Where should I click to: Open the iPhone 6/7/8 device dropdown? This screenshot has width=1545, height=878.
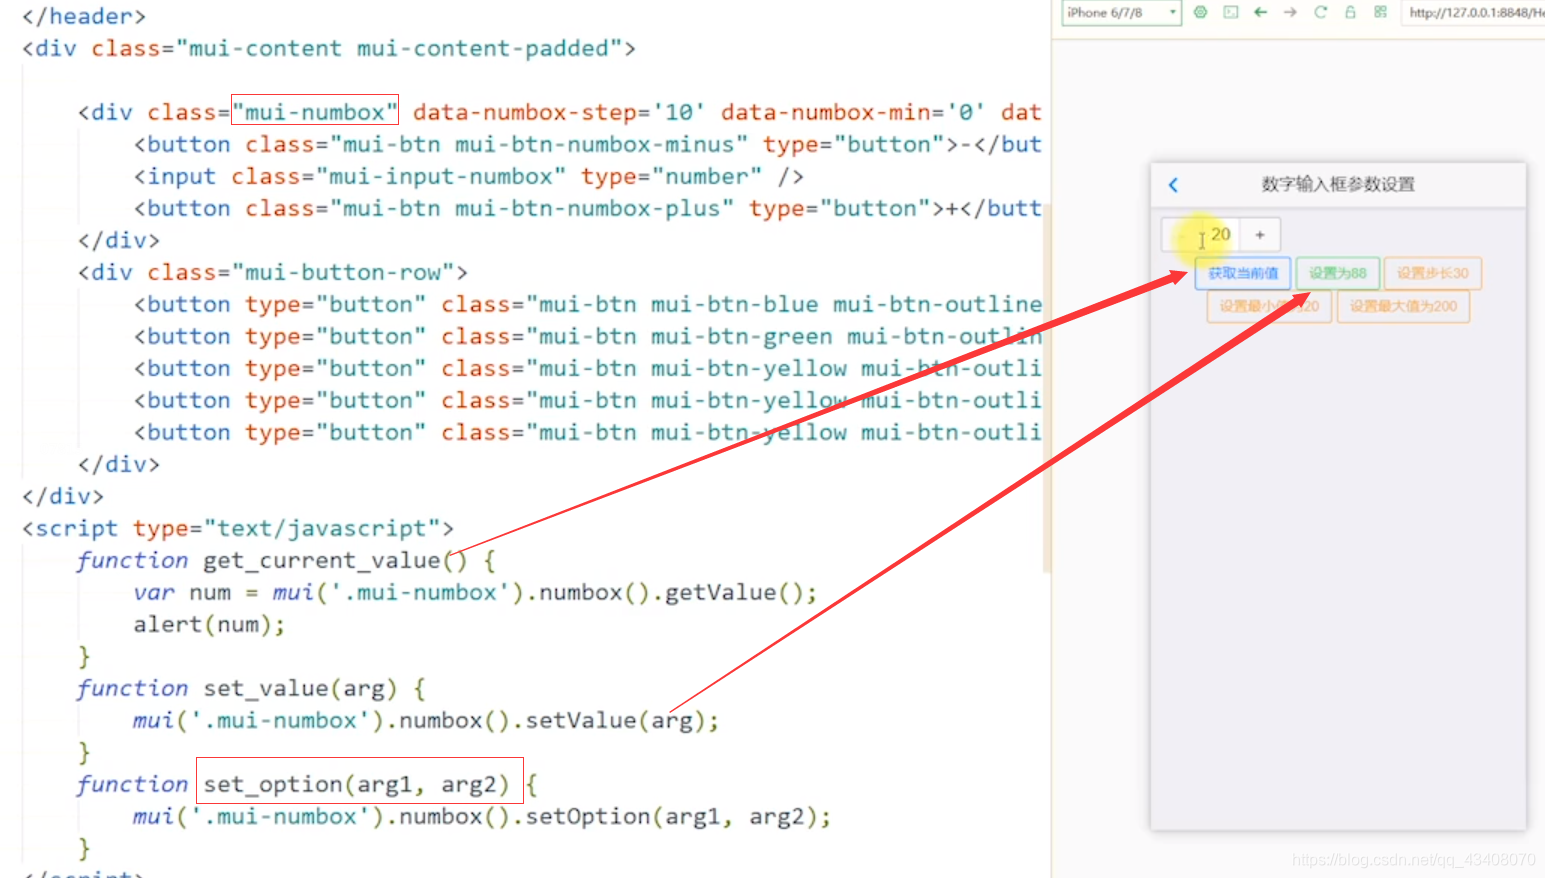[1121, 13]
